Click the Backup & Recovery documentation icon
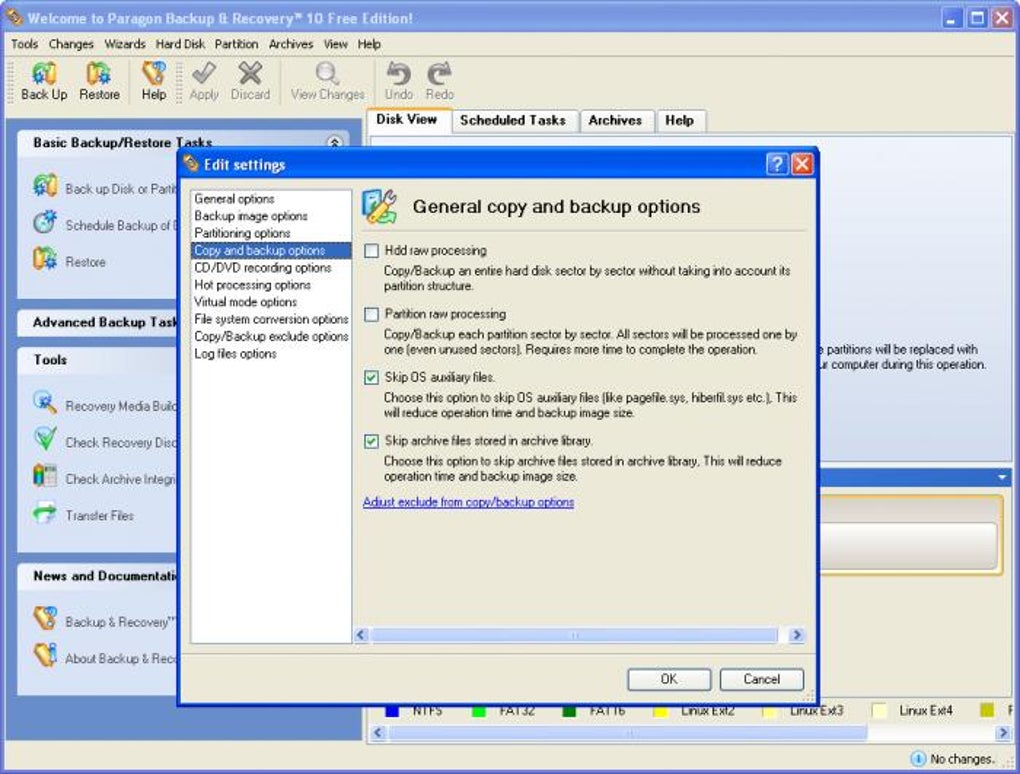Screen dimensions: 1020x774 pos(45,619)
